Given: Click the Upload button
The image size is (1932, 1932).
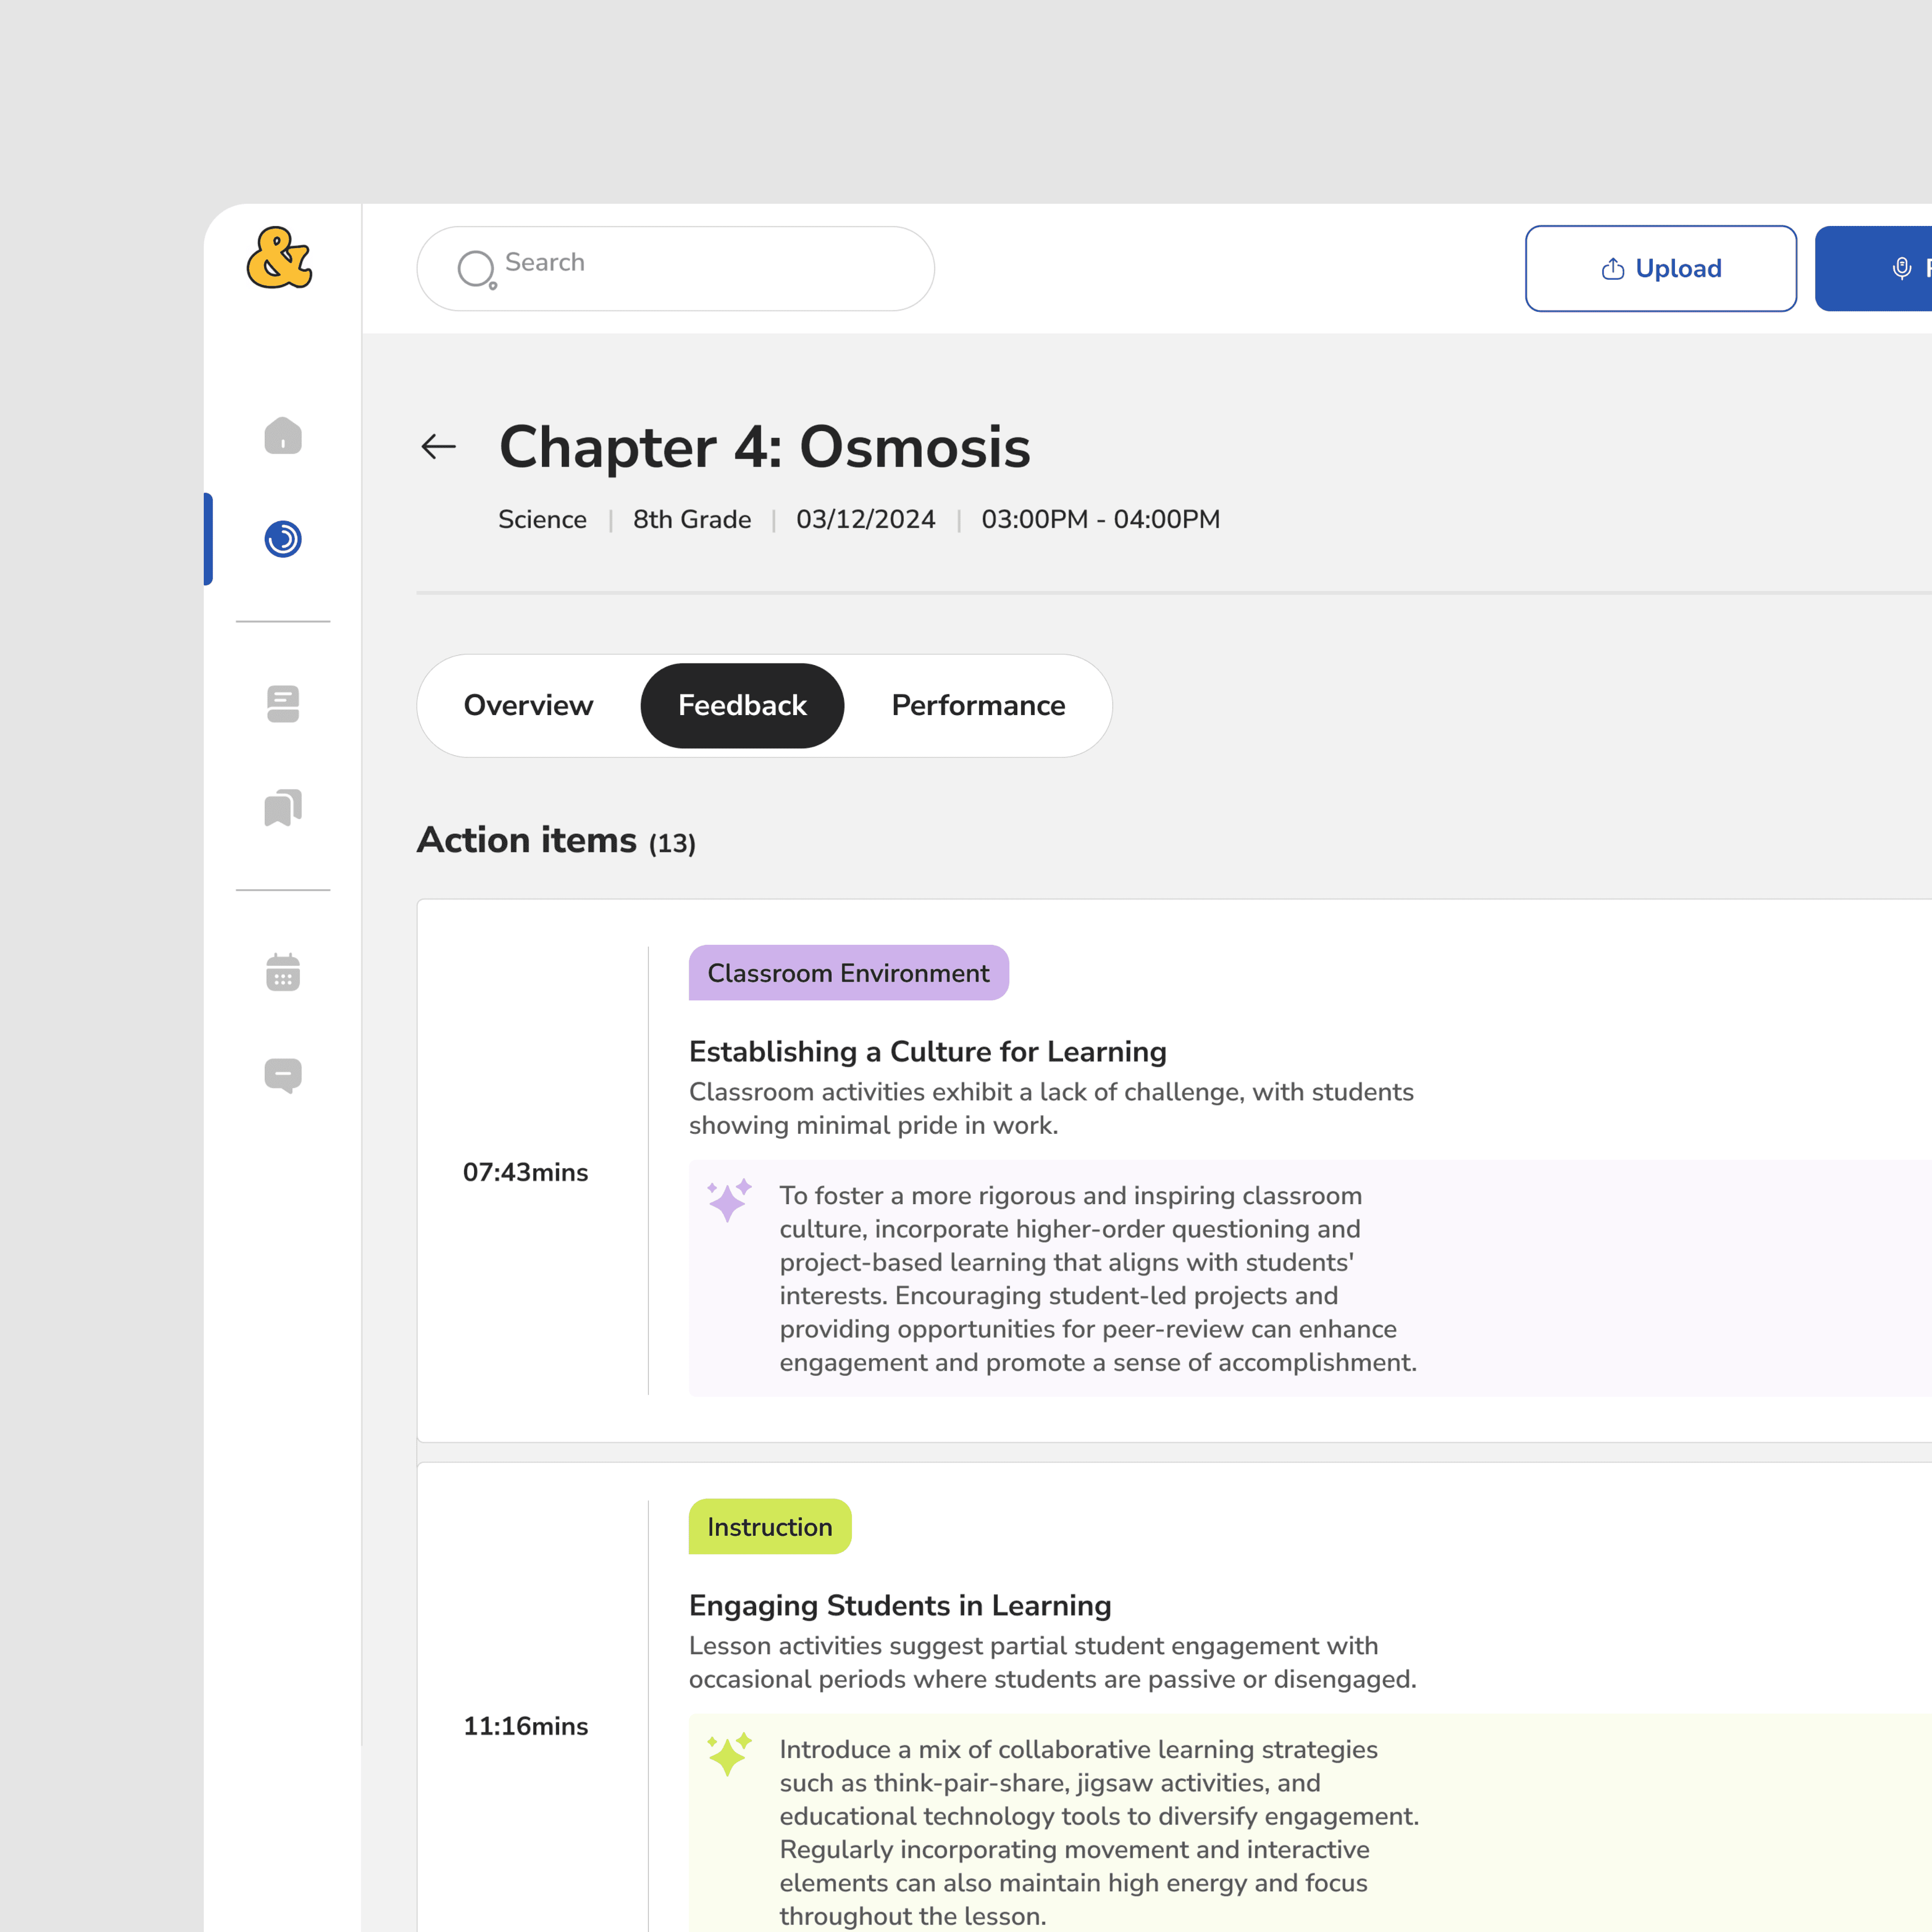Looking at the screenshot, I should pos(1660,268).
